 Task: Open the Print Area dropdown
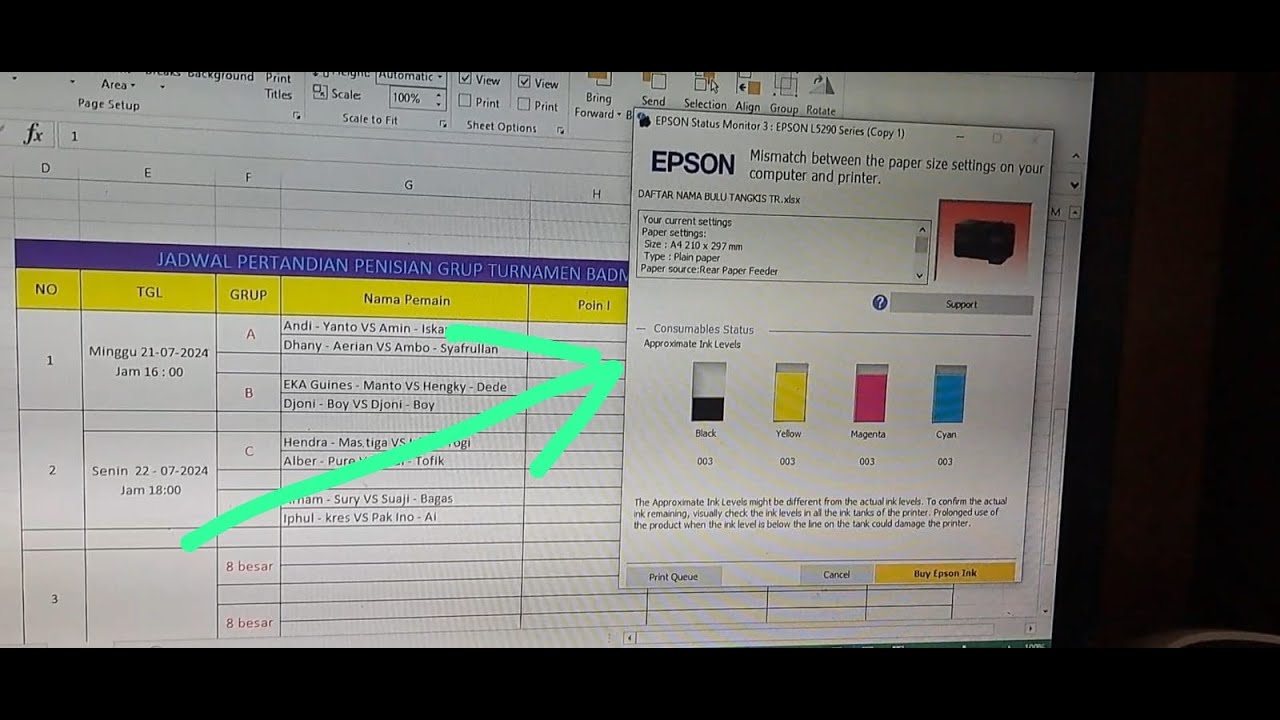pos(119,85)
